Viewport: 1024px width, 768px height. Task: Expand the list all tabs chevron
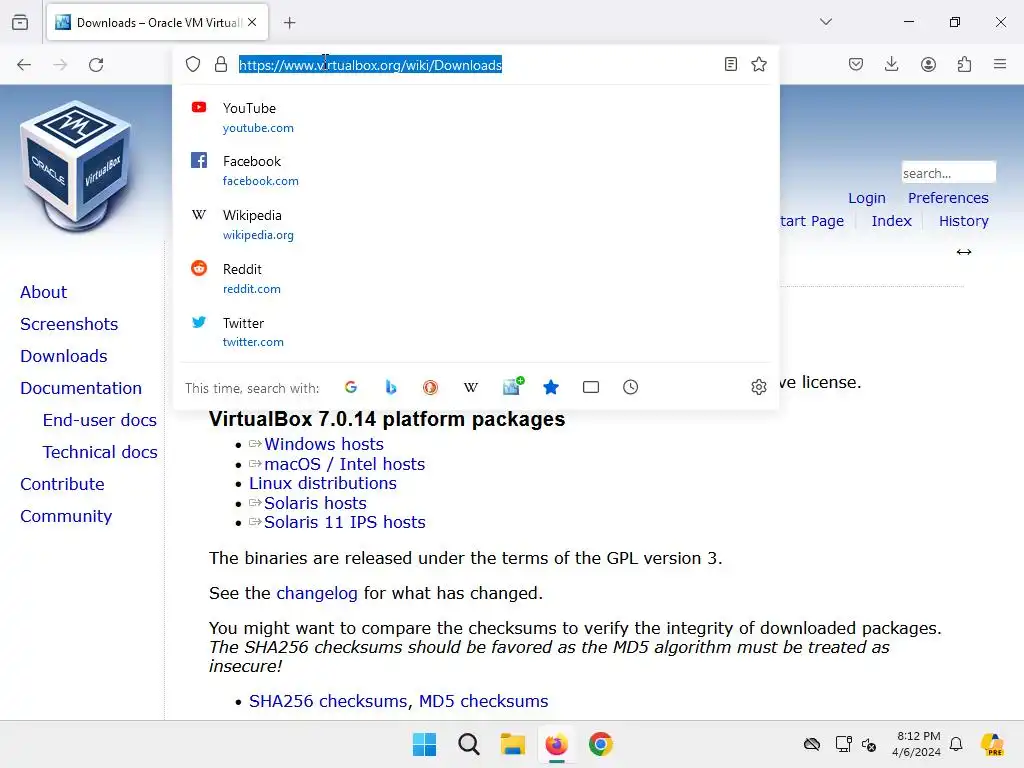[826, 22]
